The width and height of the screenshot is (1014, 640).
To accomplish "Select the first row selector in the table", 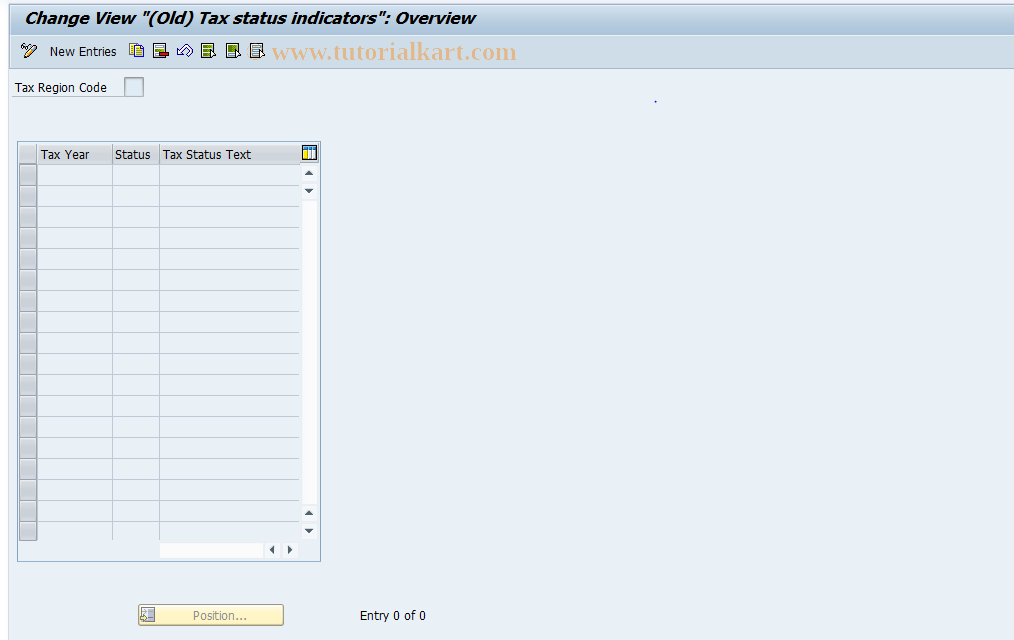I will pyautogui.click(x=28, y=175).
